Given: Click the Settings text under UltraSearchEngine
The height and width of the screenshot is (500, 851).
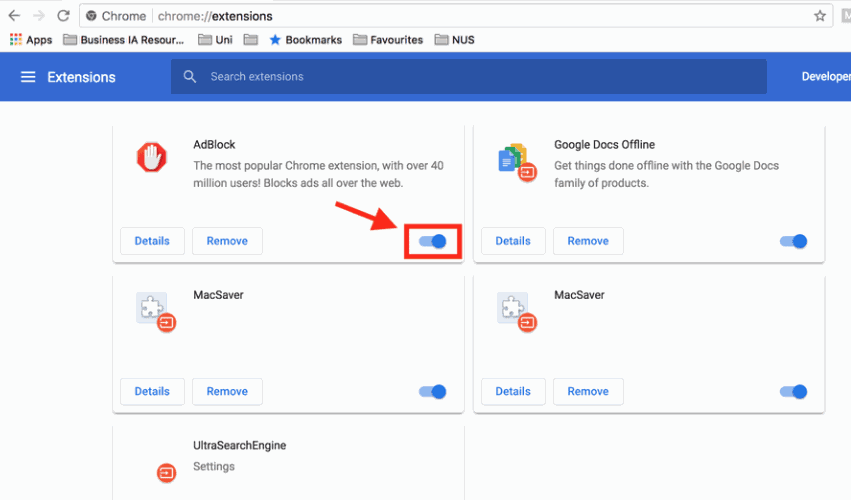Looking at the screenshot, I should [x=214, y=466].
